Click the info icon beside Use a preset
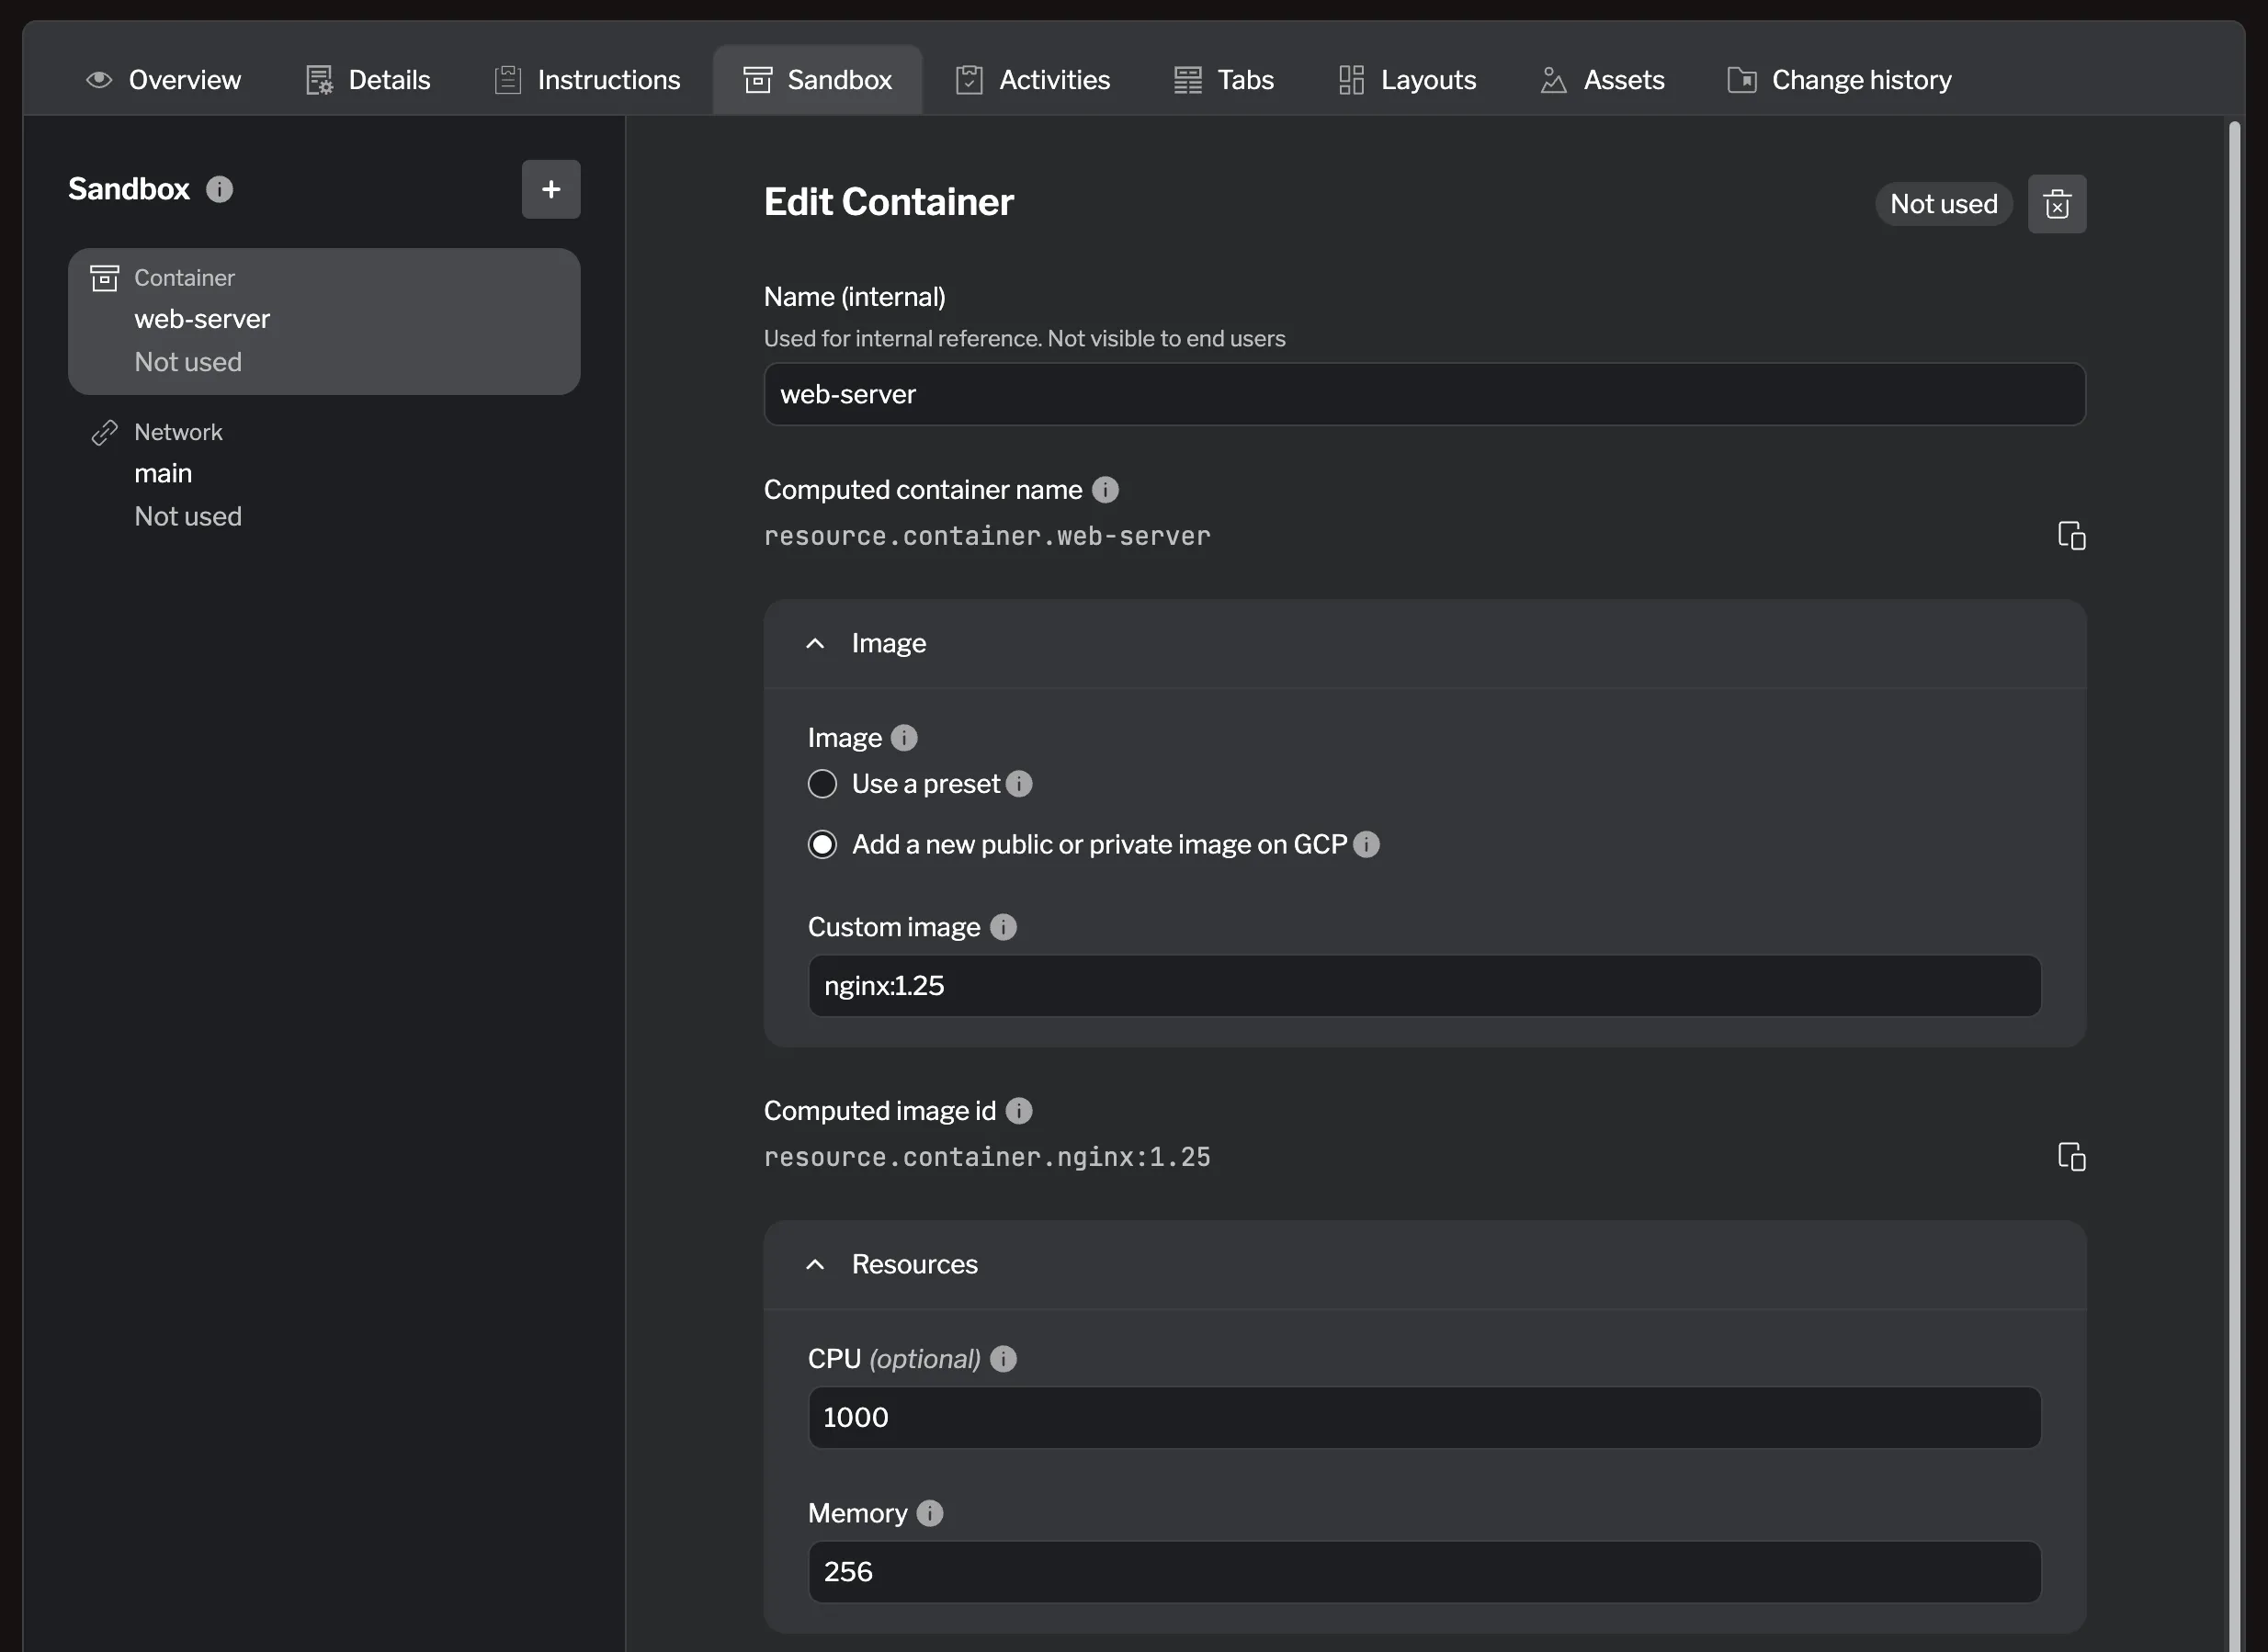The height and width of the screenshot is (1652, 2268). point(1020,784)
